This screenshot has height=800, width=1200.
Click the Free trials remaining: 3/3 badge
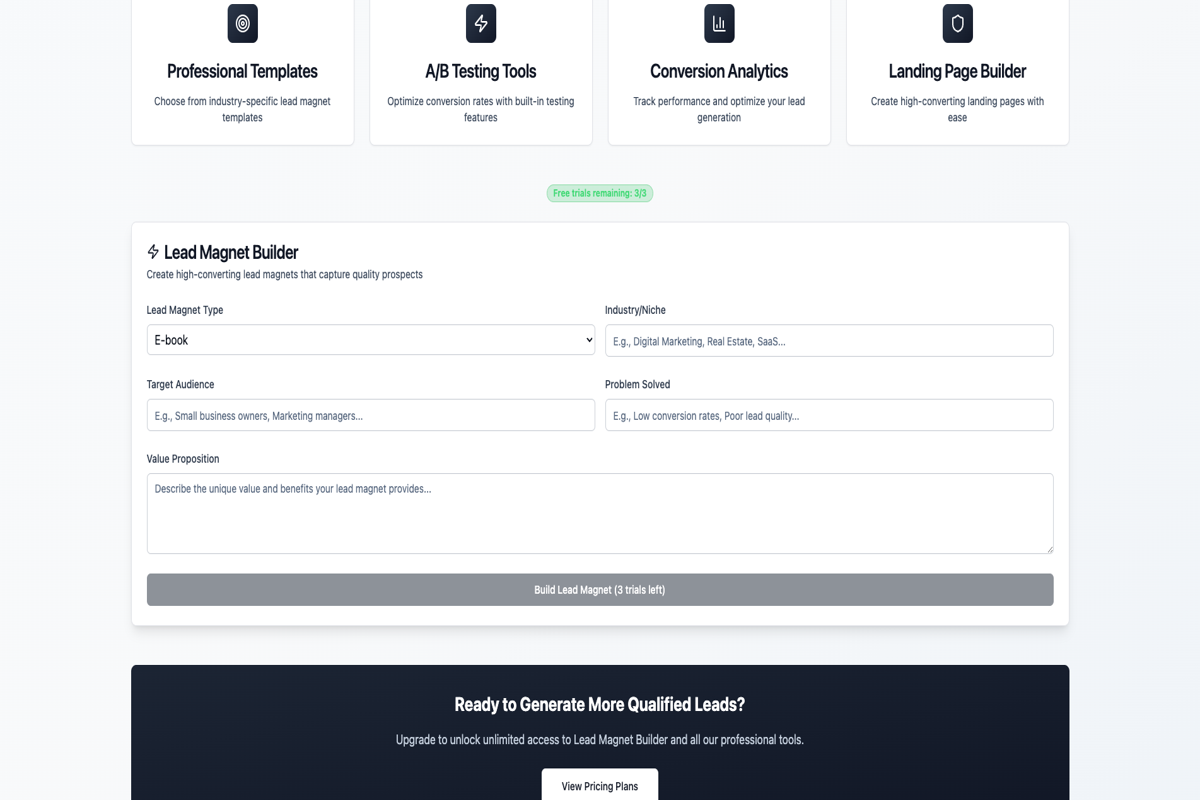point(600,193)
